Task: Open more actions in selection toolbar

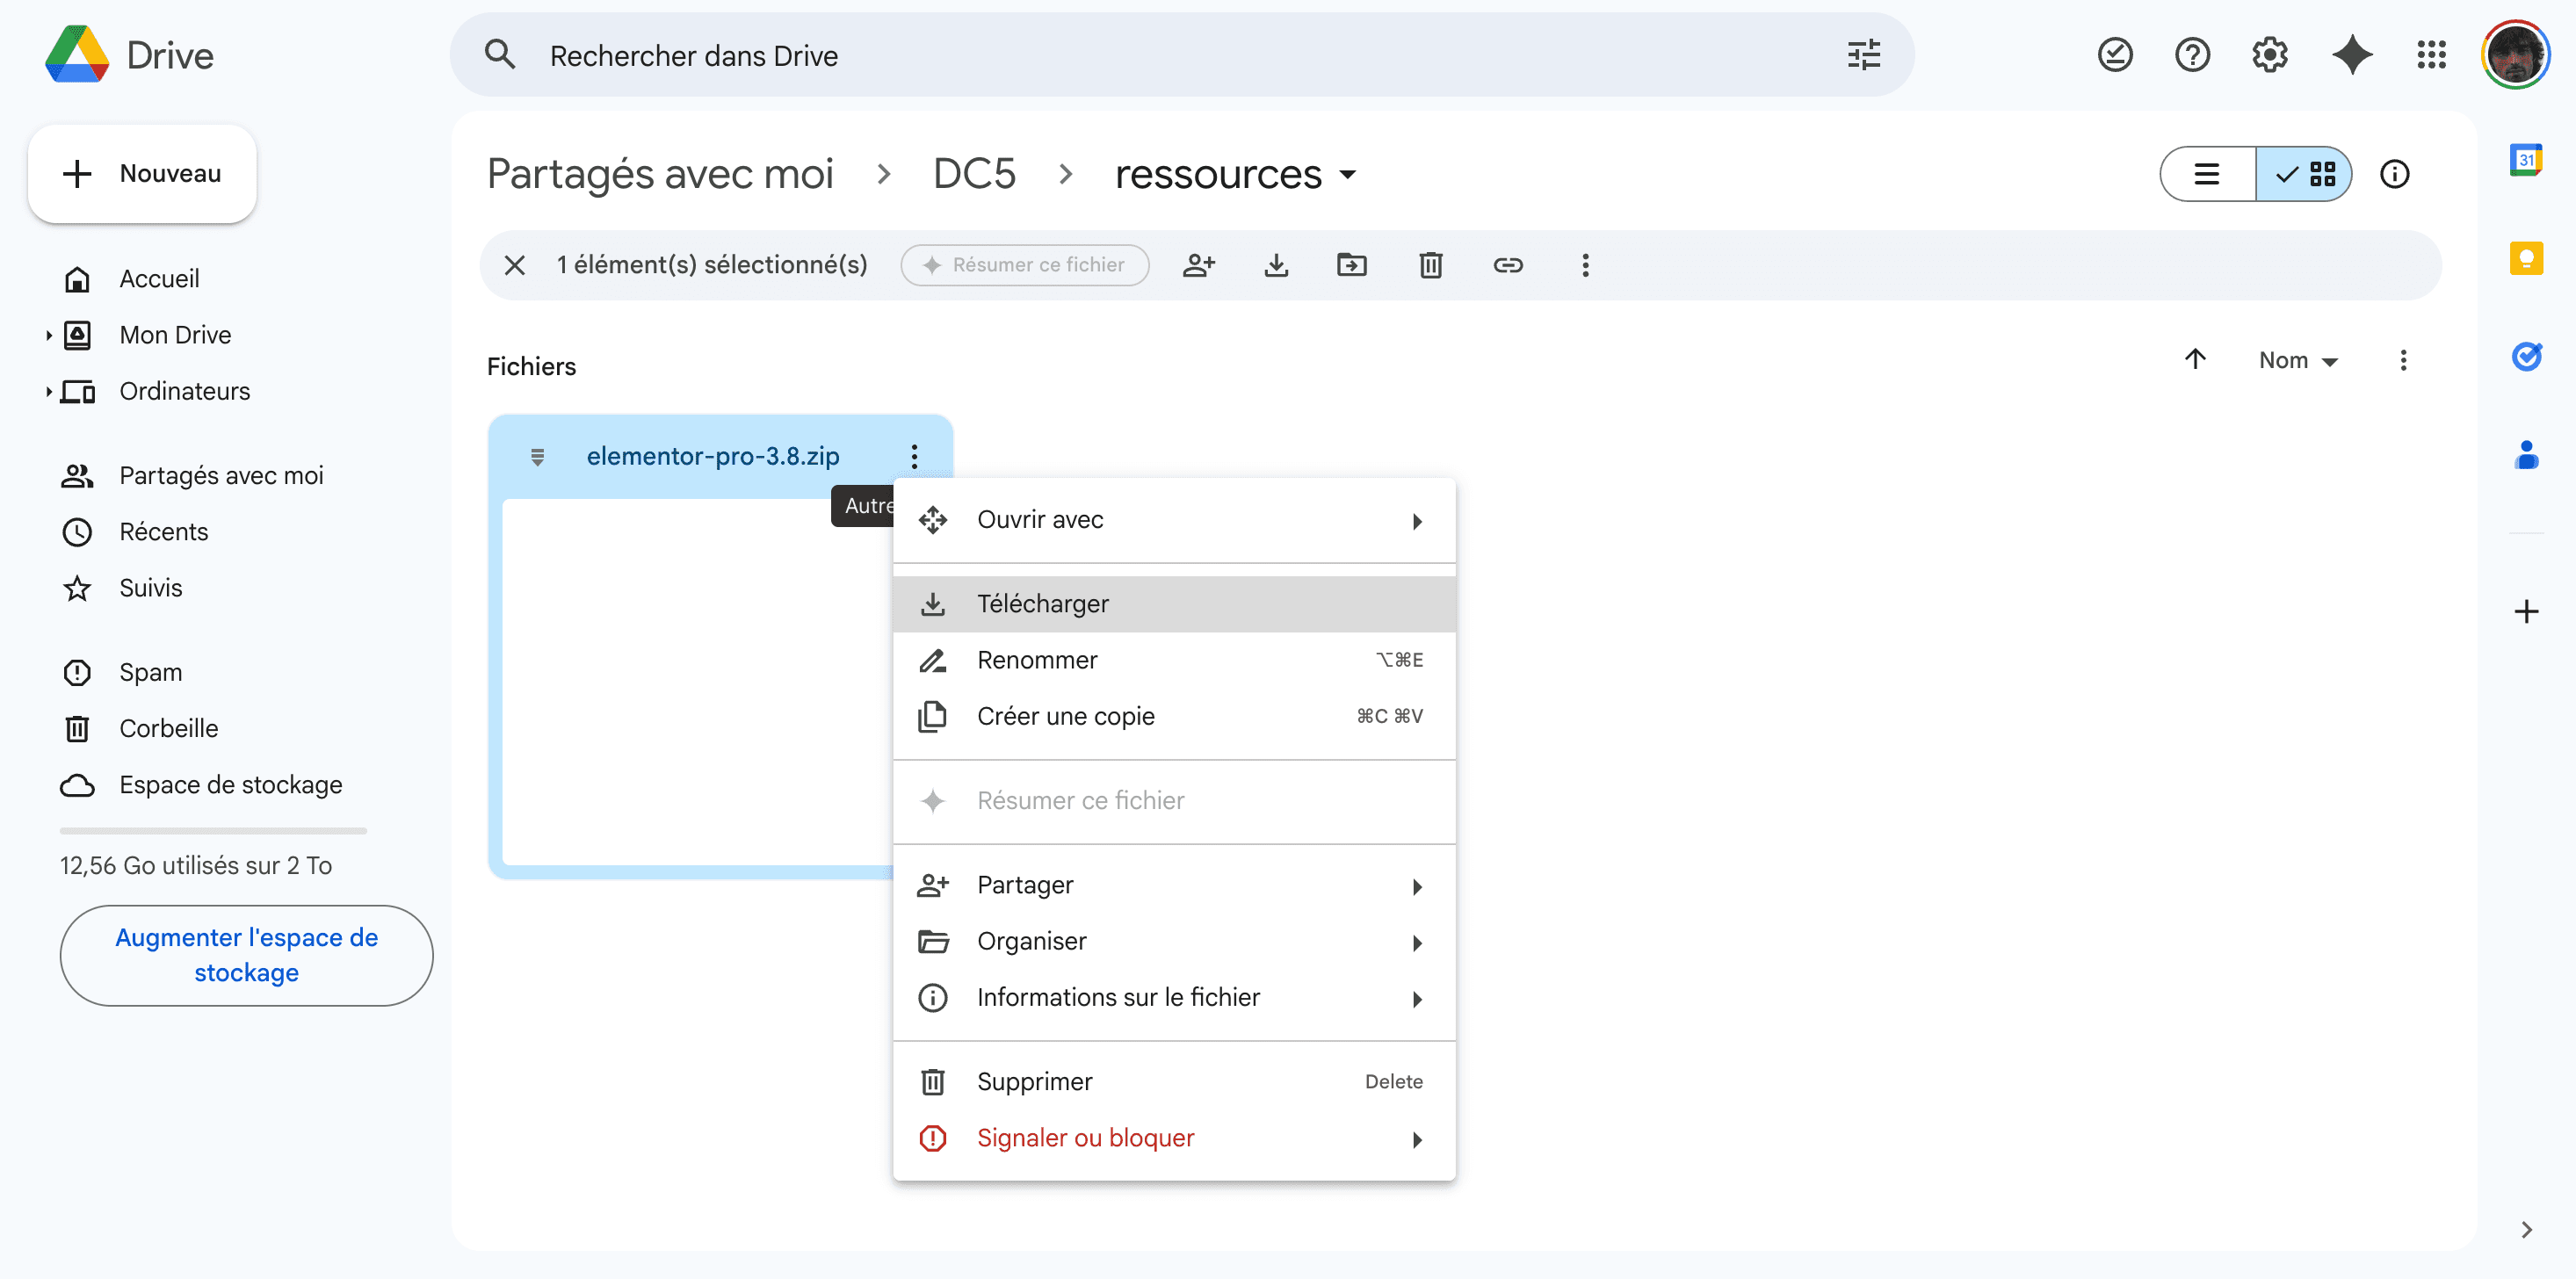Action: 1585,265
